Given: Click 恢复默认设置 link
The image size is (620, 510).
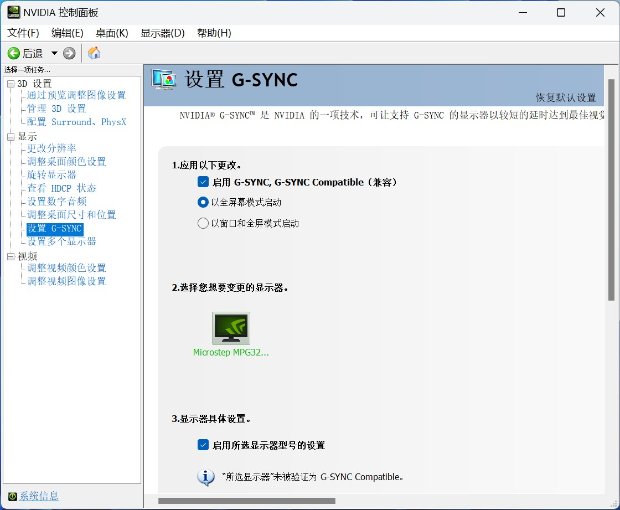Looking at the screenshot, I should 566,97.
